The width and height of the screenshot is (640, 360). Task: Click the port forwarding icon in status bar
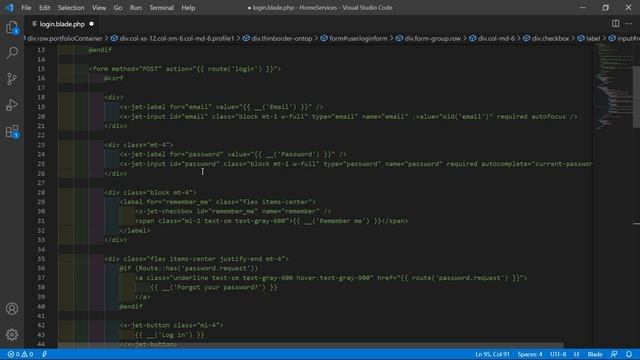(x=44, y=354)
